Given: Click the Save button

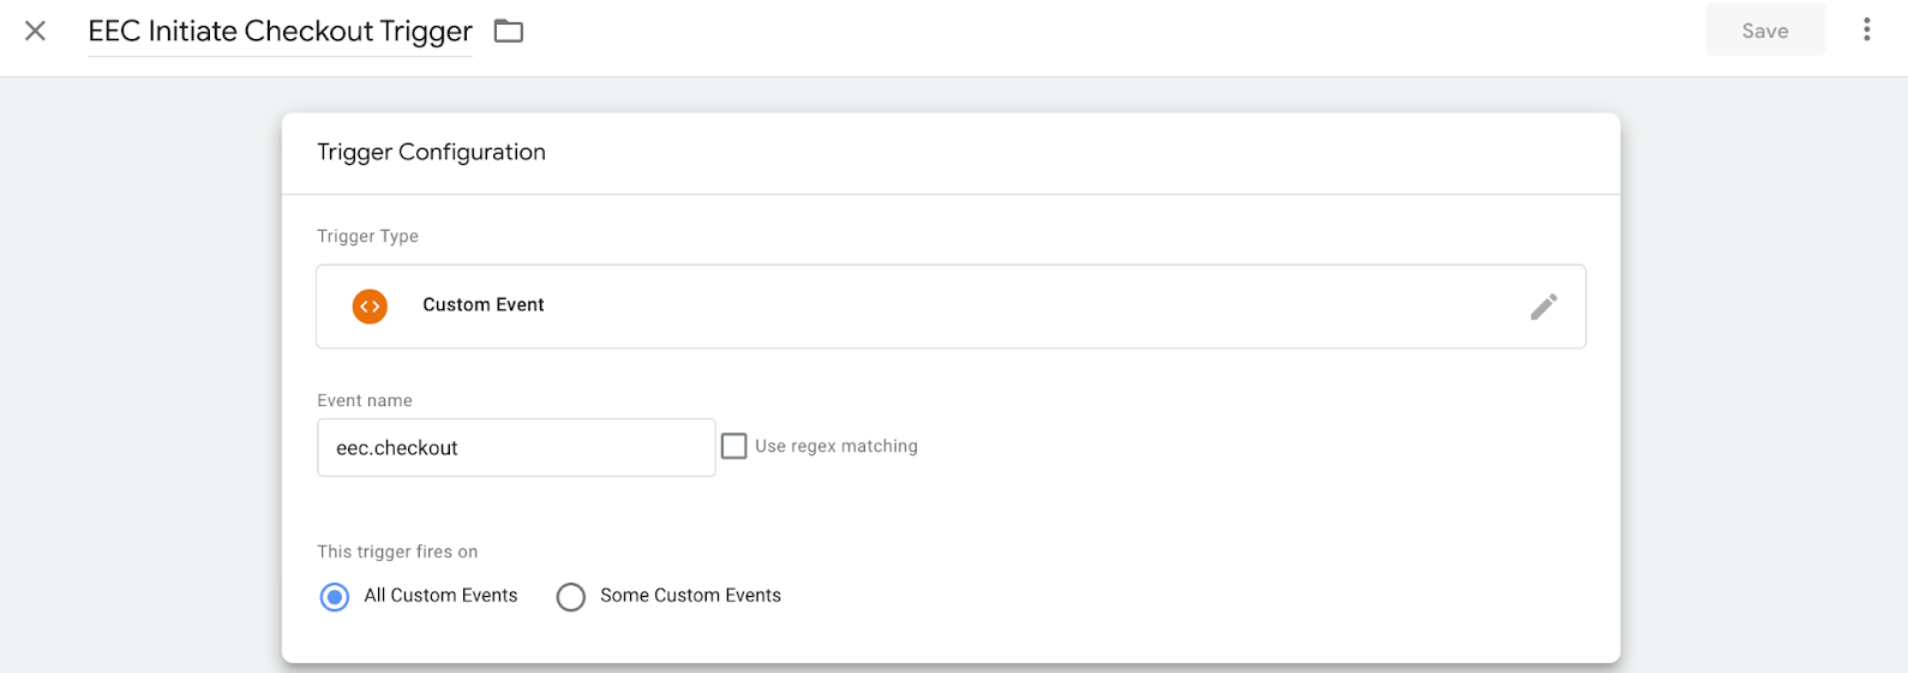Looking at the screenshot, I should click(1764, 31).
